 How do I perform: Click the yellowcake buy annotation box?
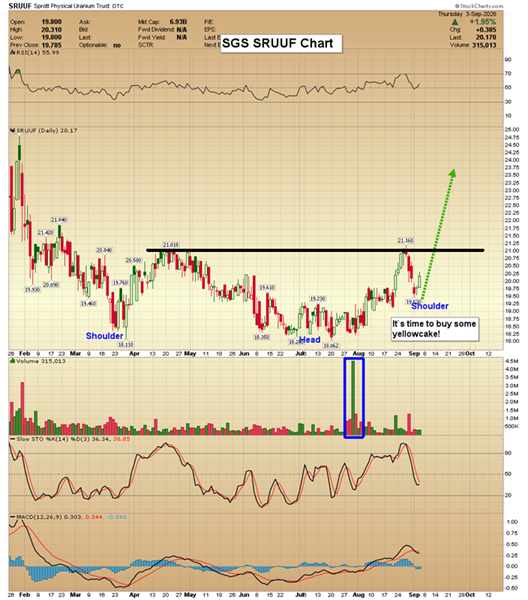(x=435, y=329)
